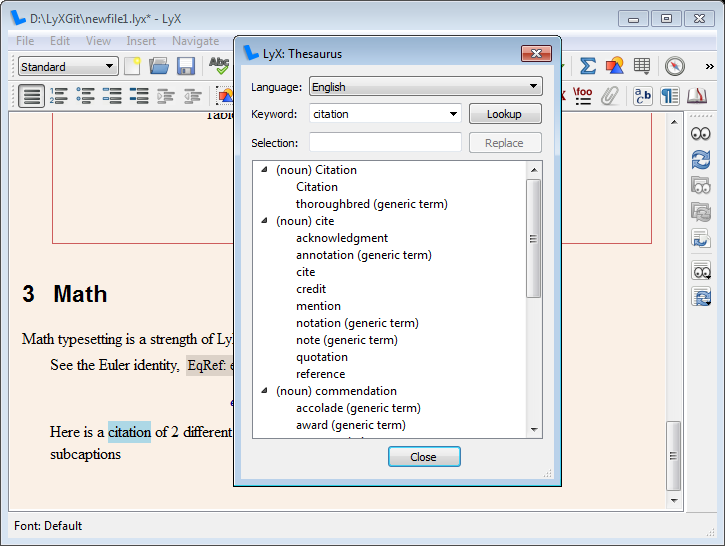Show more toolbar buttons via double-chevron
Screen dimensions: 725x546
click(x=709, y=67)
